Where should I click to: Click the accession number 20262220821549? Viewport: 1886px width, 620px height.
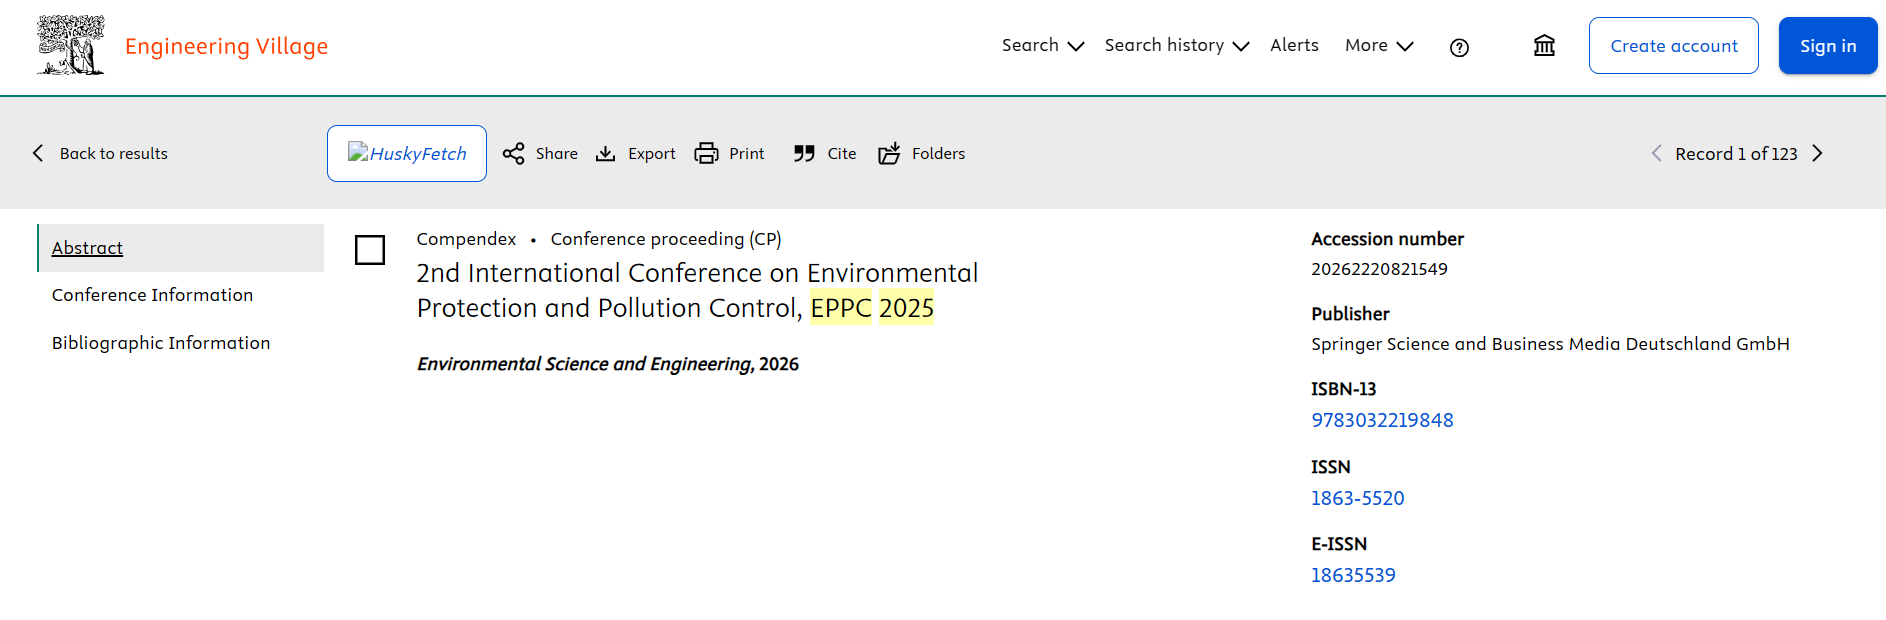pos(1379,269)
